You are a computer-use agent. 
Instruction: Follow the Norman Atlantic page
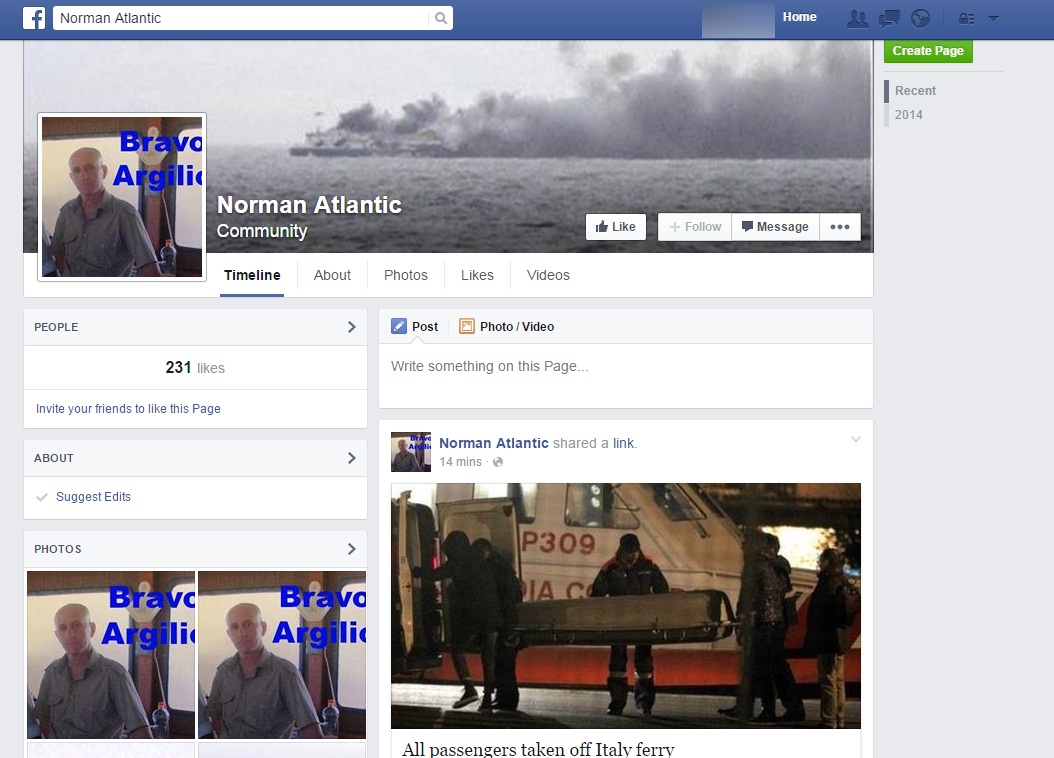click(694, 226)
